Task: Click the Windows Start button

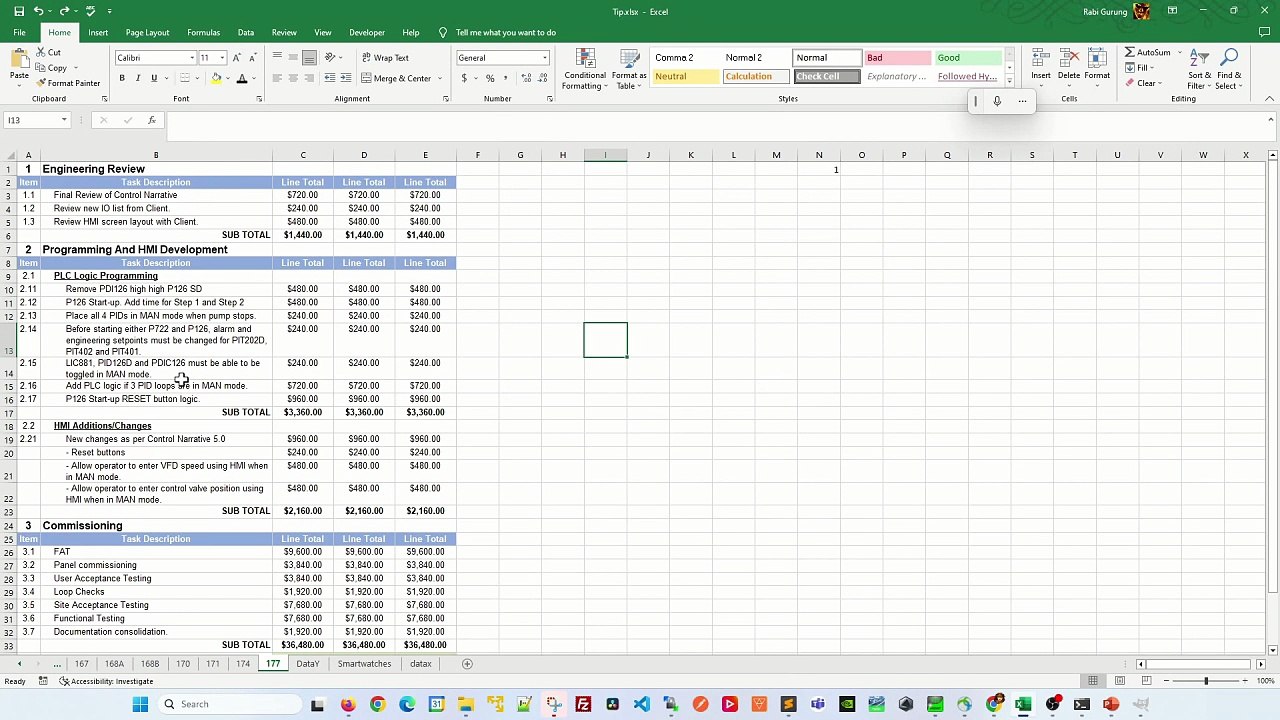Action: [140, 704]
